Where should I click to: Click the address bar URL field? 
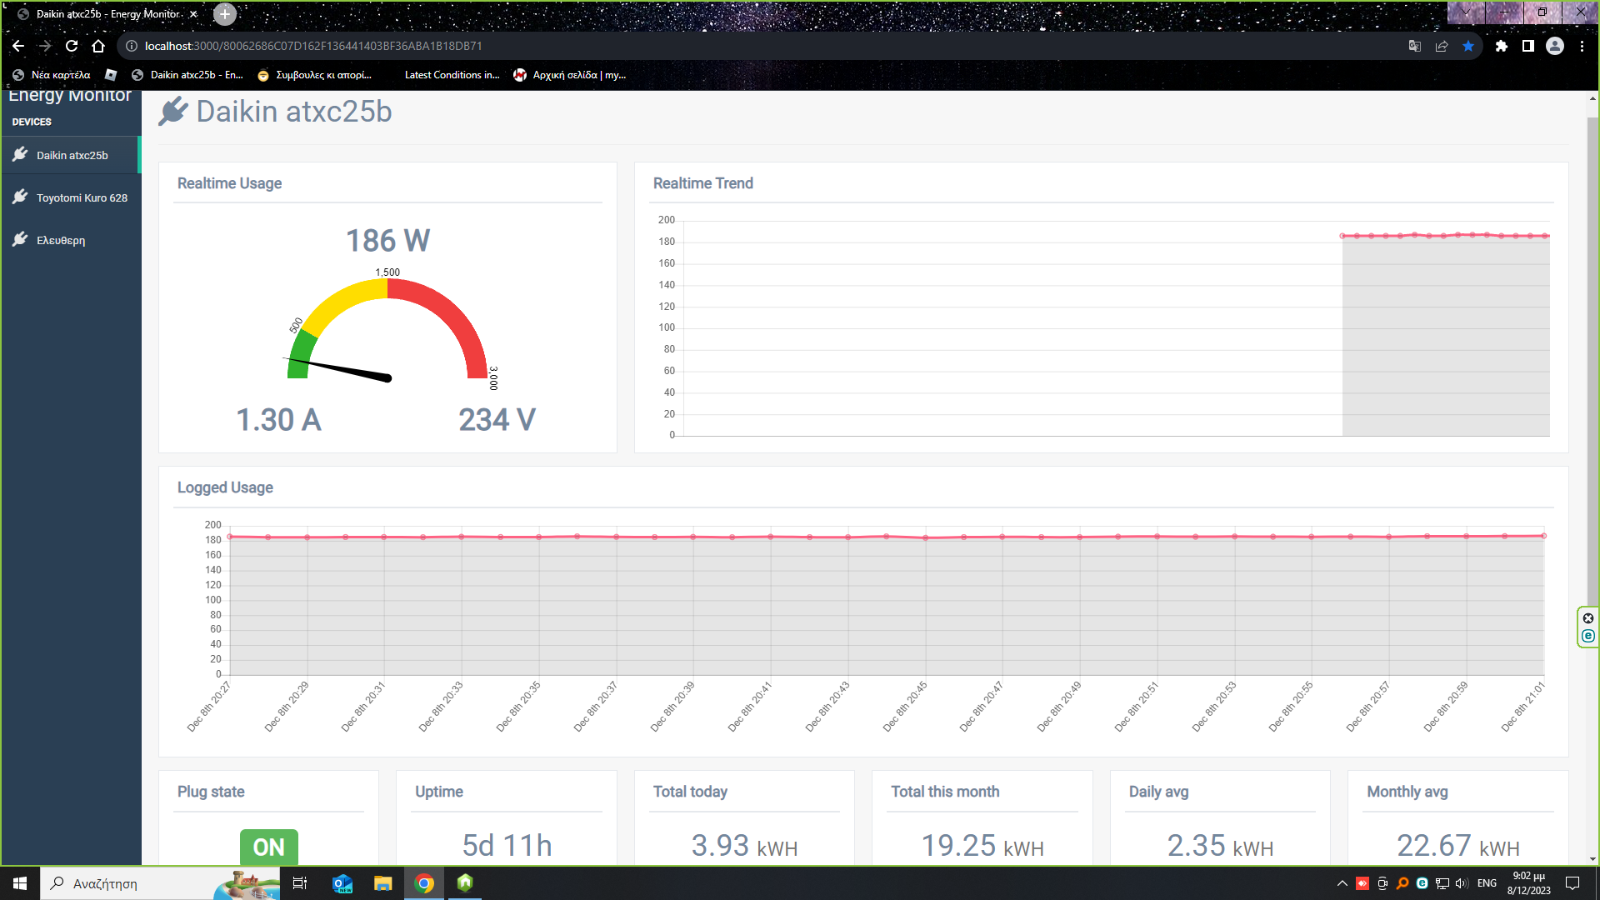[313, 46]
